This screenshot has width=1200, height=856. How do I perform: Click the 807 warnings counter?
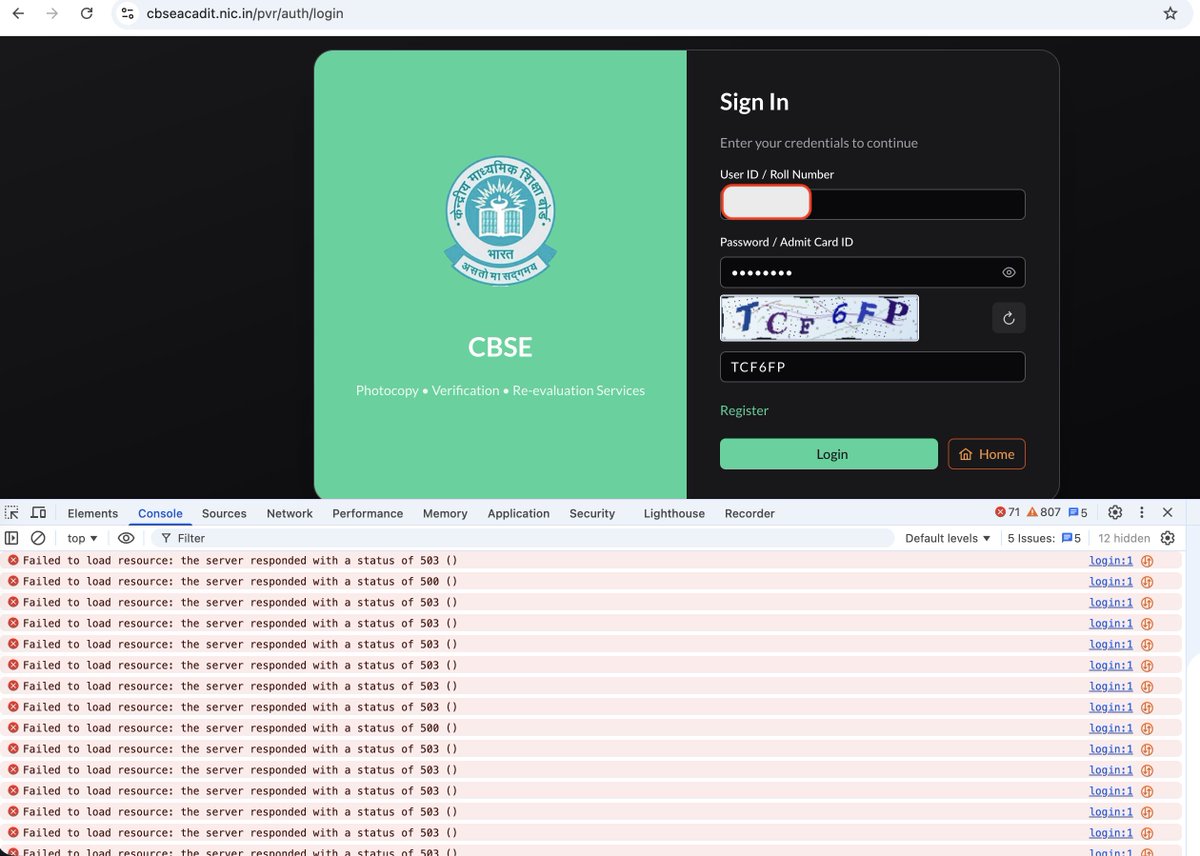point(1043,512)
